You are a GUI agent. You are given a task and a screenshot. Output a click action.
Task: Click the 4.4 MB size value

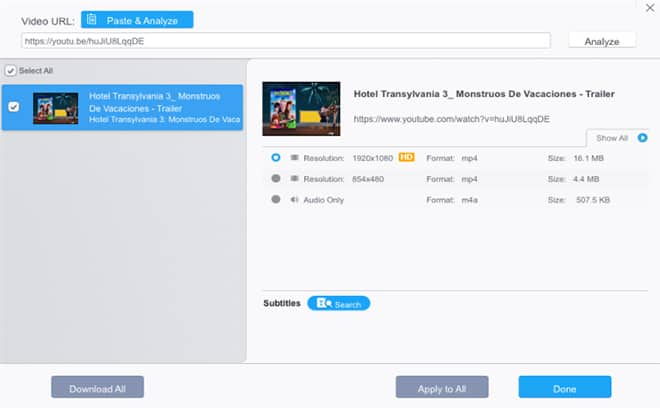click(586, 179)
